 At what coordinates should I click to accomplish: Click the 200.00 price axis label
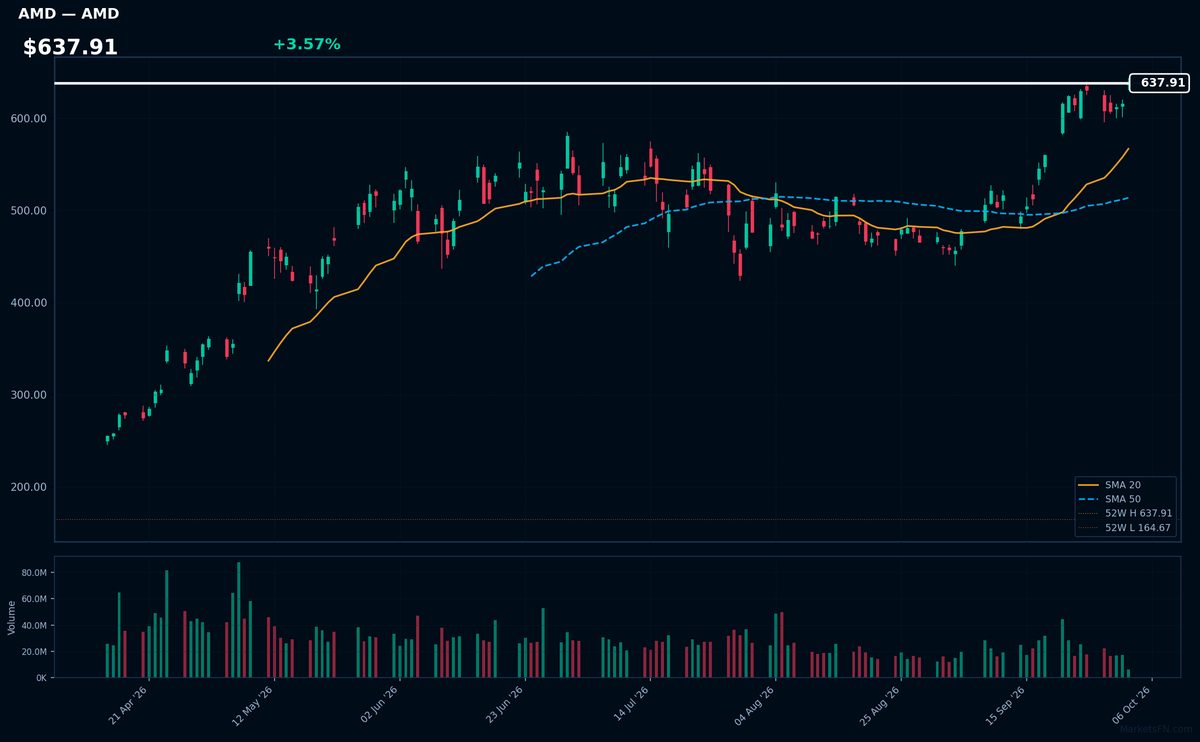click(28, 487)
